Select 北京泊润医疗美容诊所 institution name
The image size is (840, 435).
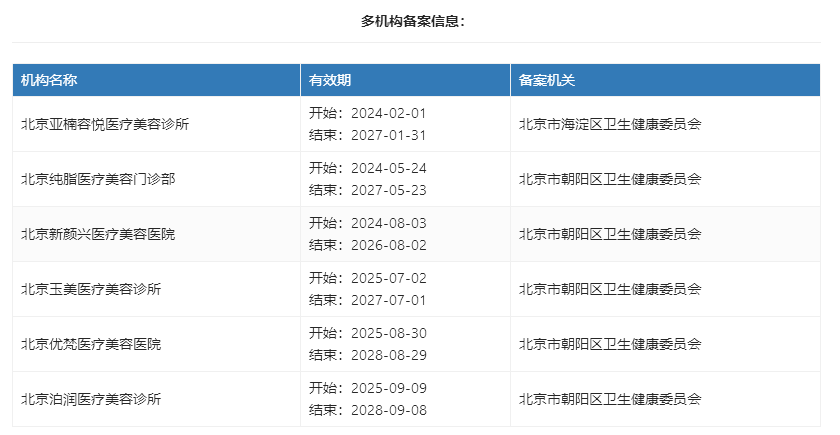(91, 399)
